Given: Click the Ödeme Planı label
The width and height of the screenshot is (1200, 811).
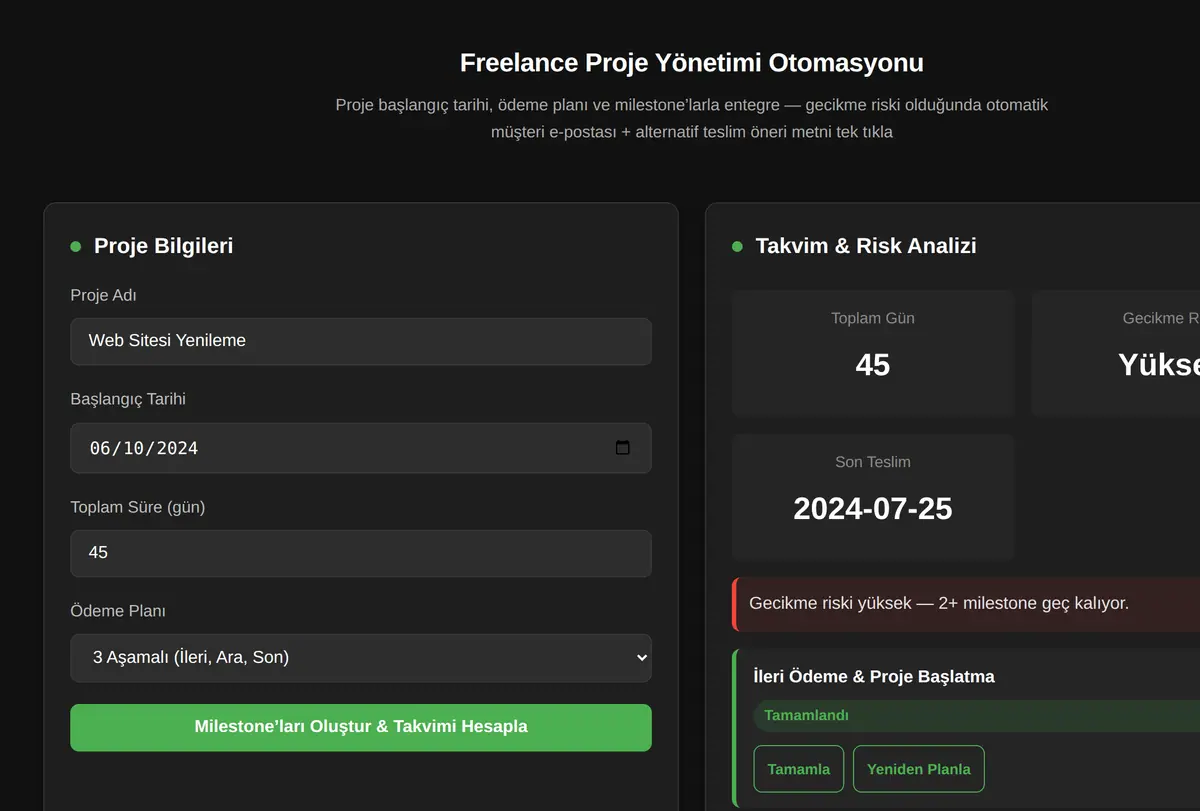Looking at the screenshot, I should pyautogui.click(x=118, y=611).
